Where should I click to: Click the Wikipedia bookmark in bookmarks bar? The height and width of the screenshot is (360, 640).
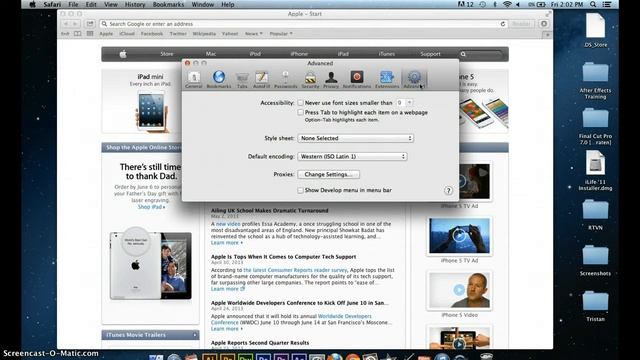(204, 34)
